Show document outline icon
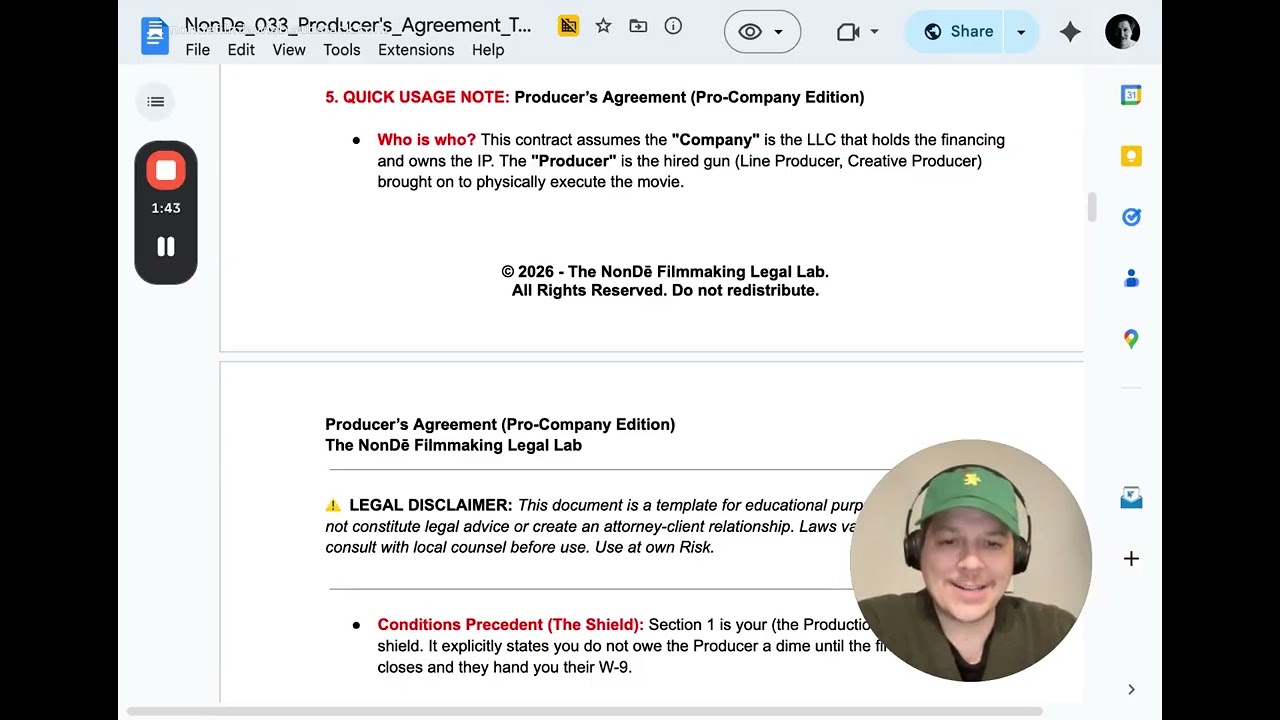 point(155,101)
